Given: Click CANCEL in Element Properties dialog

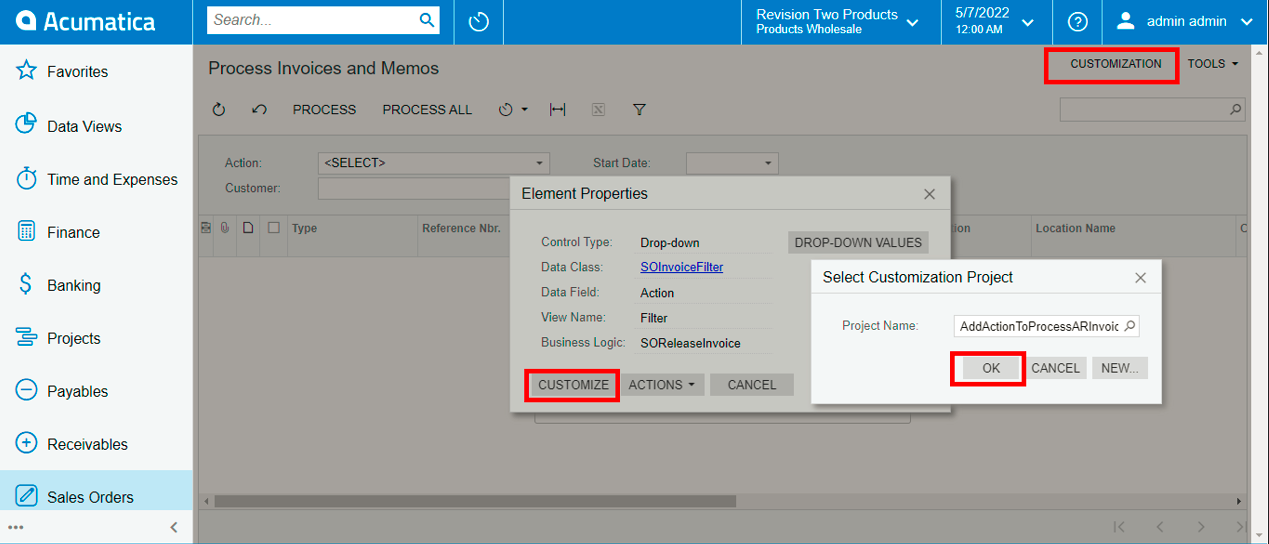Looking at the screenshot, I should (752, 385).
